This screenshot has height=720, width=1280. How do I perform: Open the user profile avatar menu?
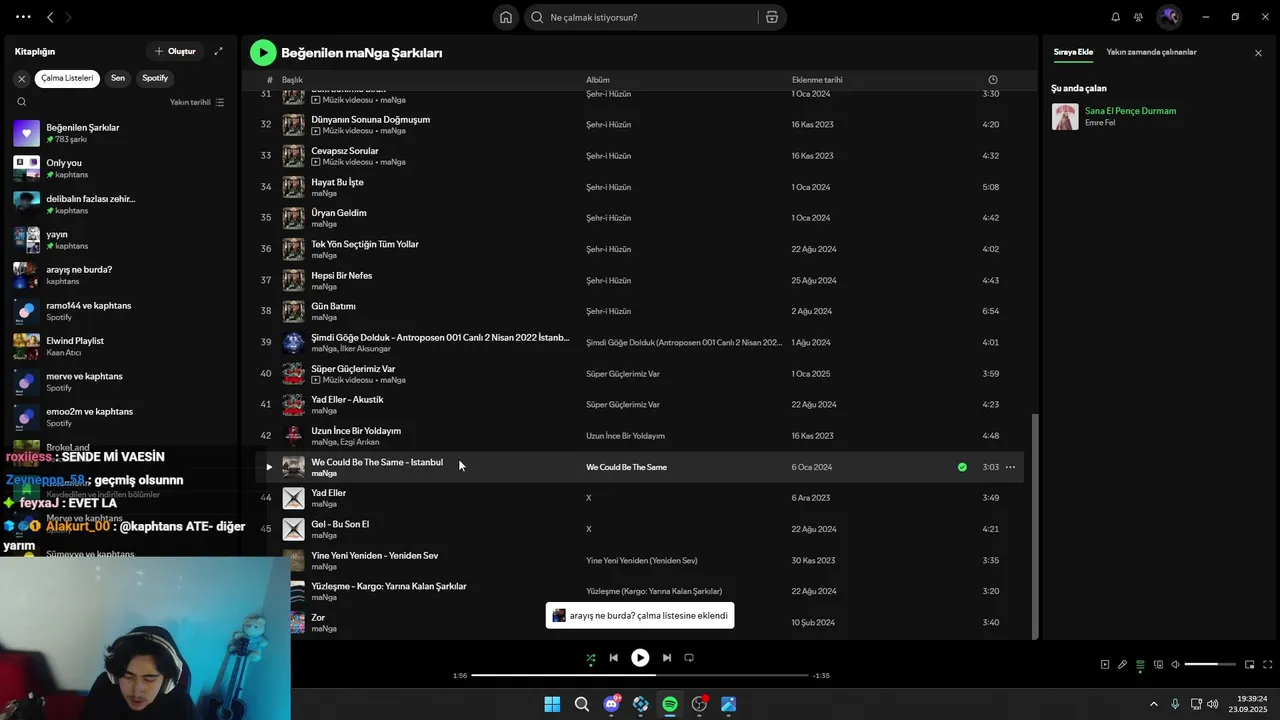[x=1168, y=17]
